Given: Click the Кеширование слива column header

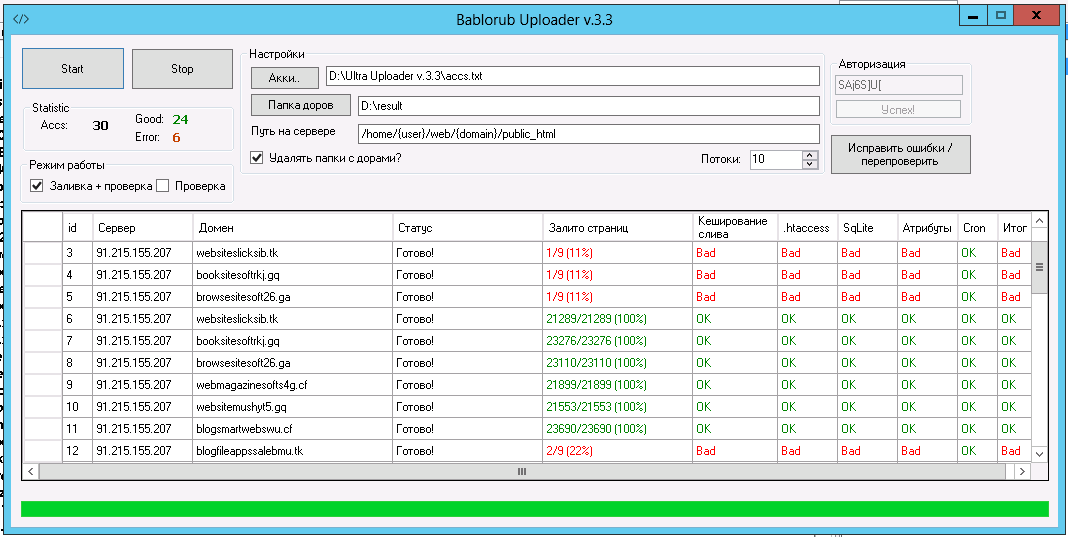Looking at the screenshot, I should coord(735,228).
